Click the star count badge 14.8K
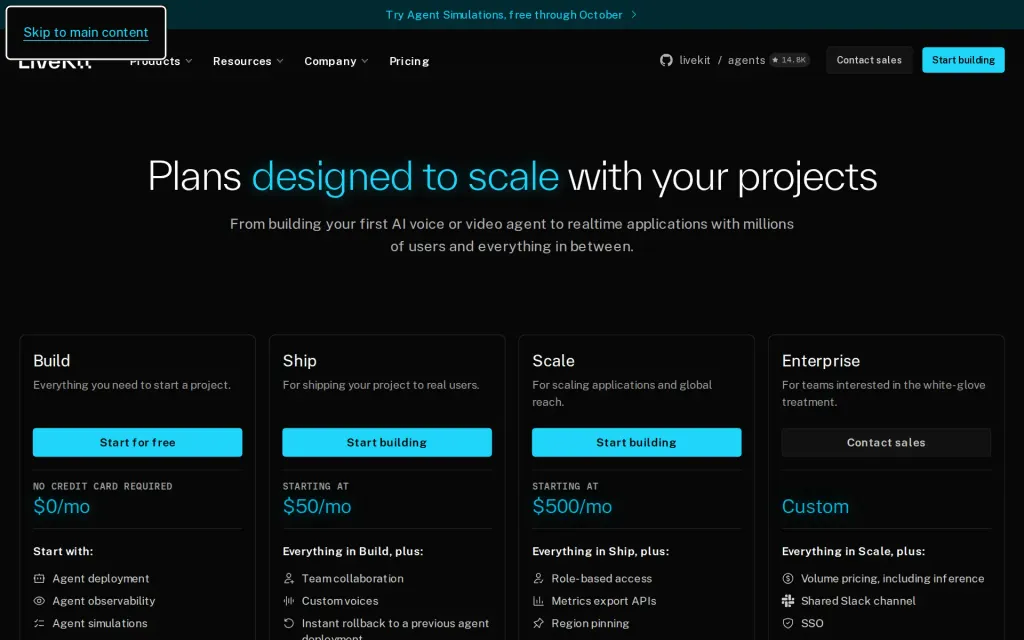 click(790, 60)
